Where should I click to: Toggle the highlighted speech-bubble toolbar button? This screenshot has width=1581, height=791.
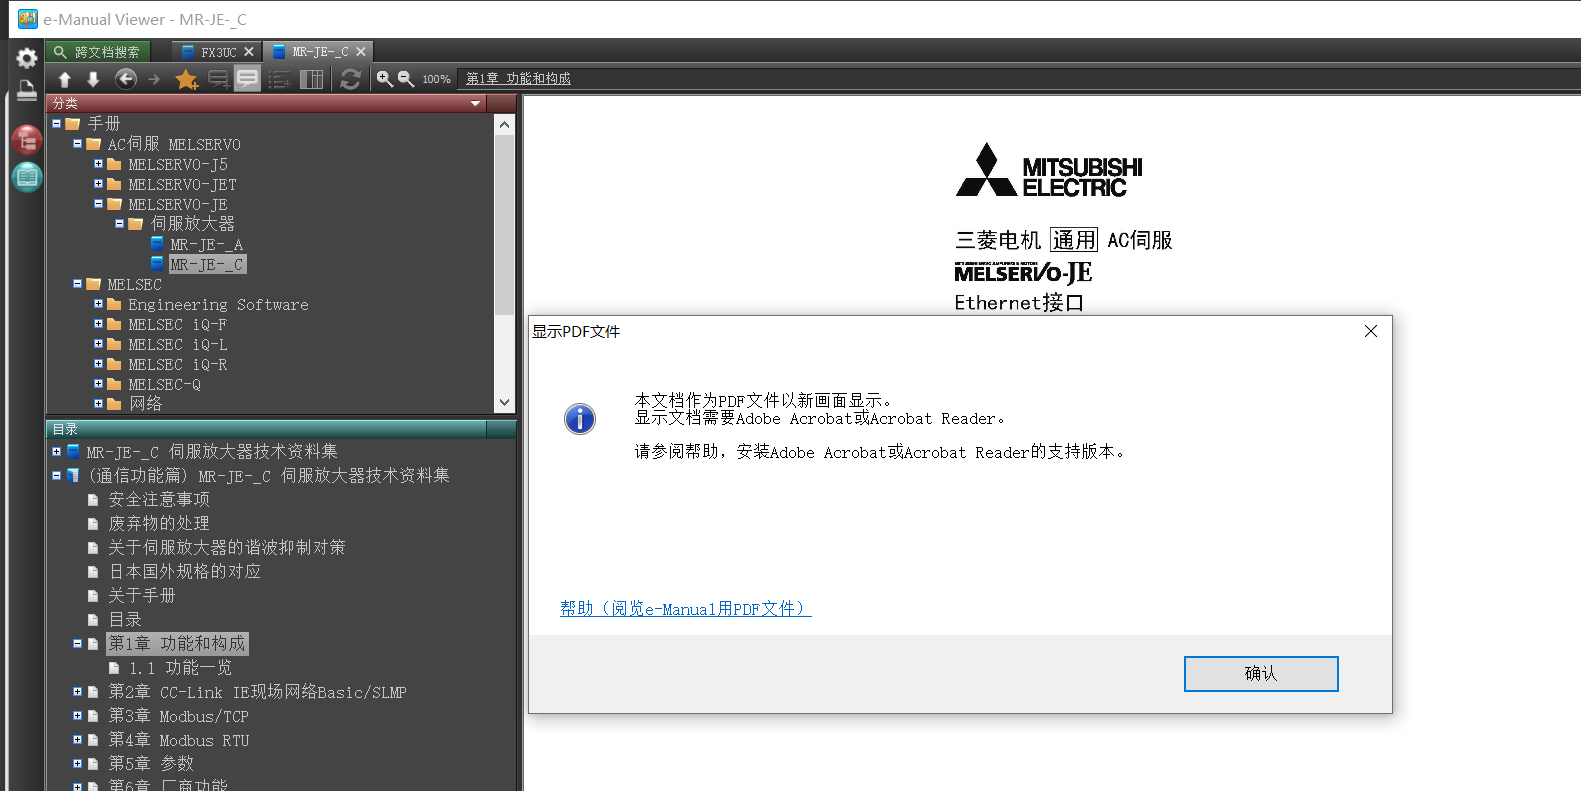[247, 79]
